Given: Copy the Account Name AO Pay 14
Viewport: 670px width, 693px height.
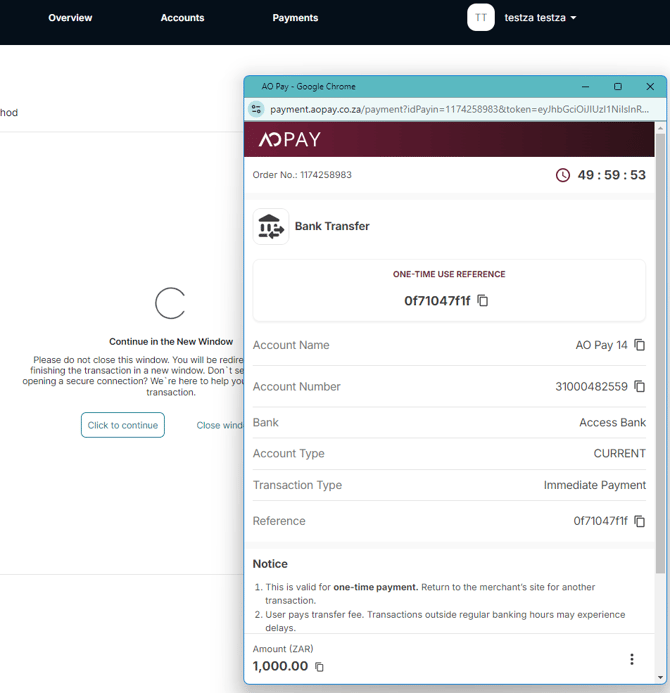Looking at the screenshot, I should pos(640,345).
